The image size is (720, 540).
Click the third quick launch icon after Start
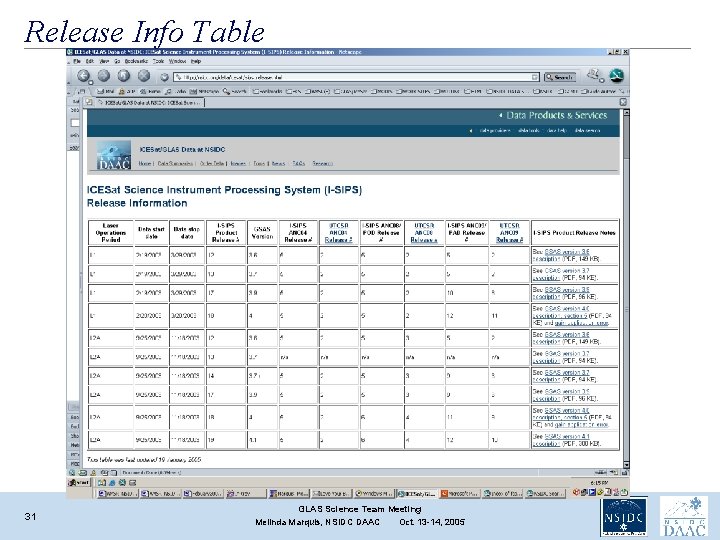click(122, 483)
